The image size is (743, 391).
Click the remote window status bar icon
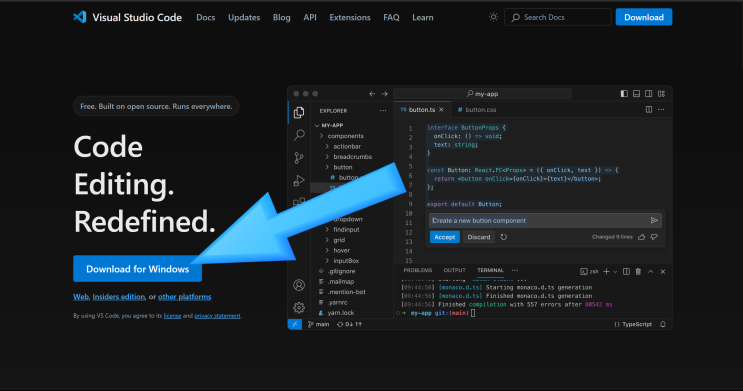tap(295, 324)
